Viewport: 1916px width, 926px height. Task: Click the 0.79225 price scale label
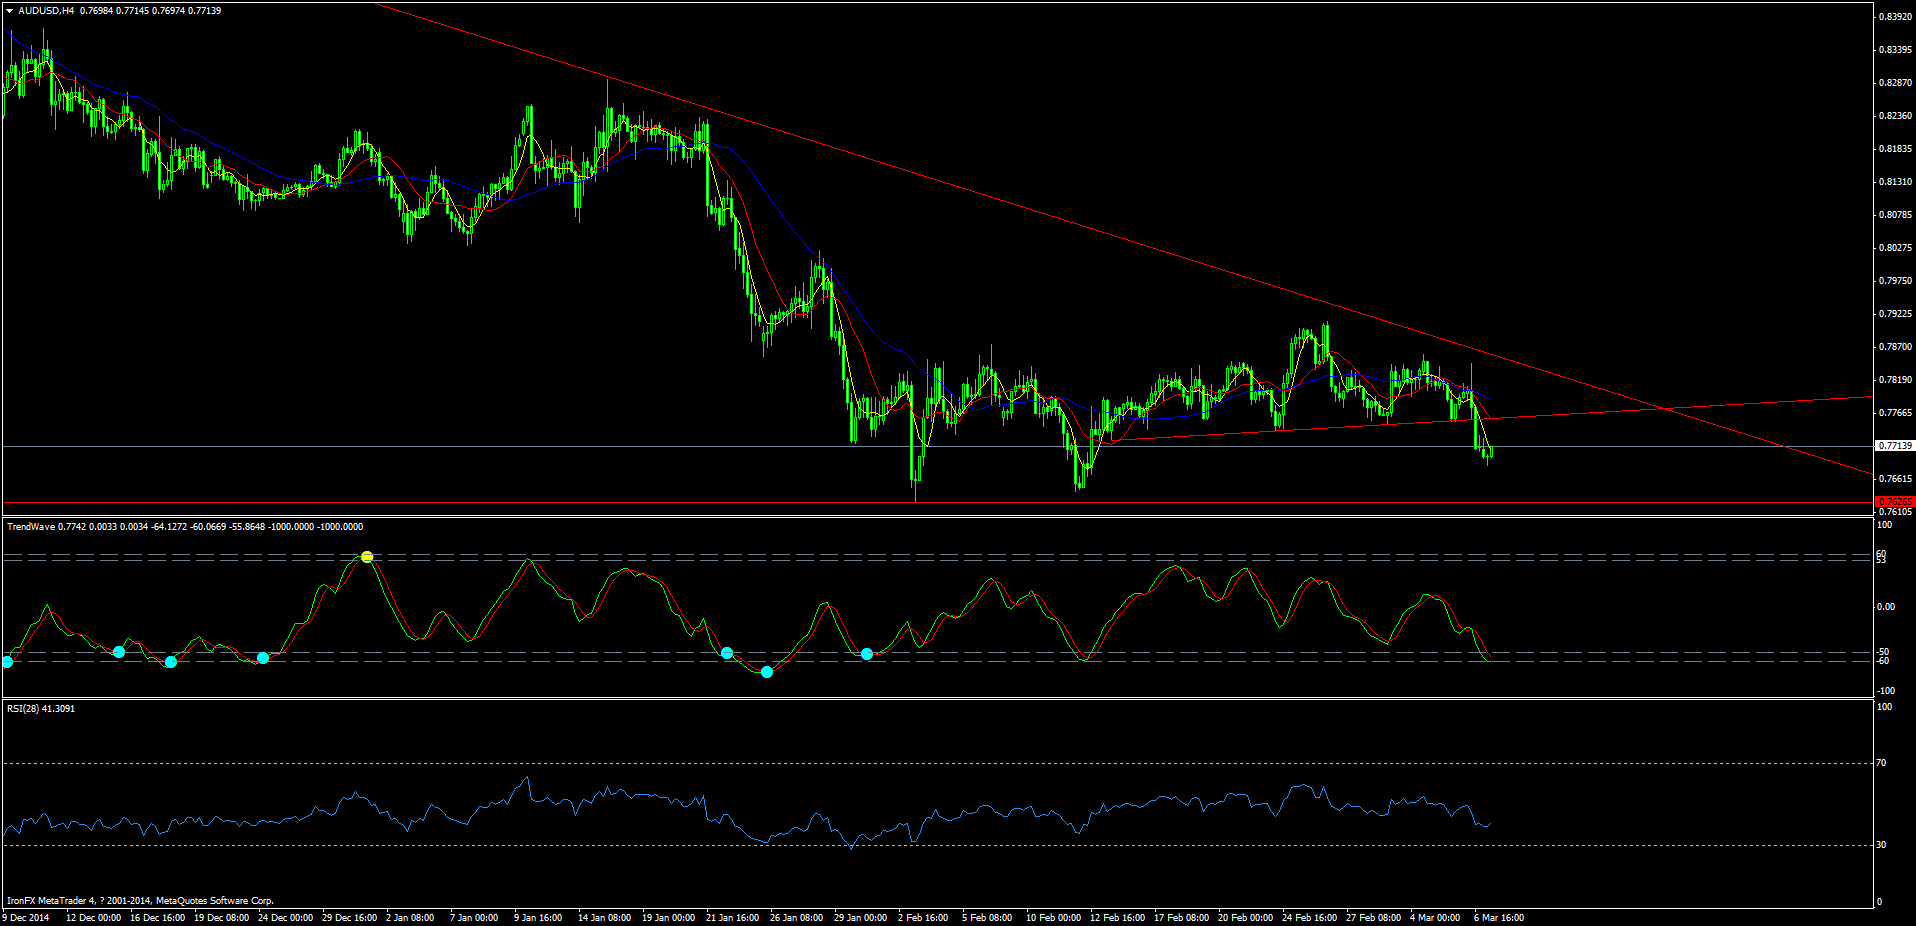1896,314
